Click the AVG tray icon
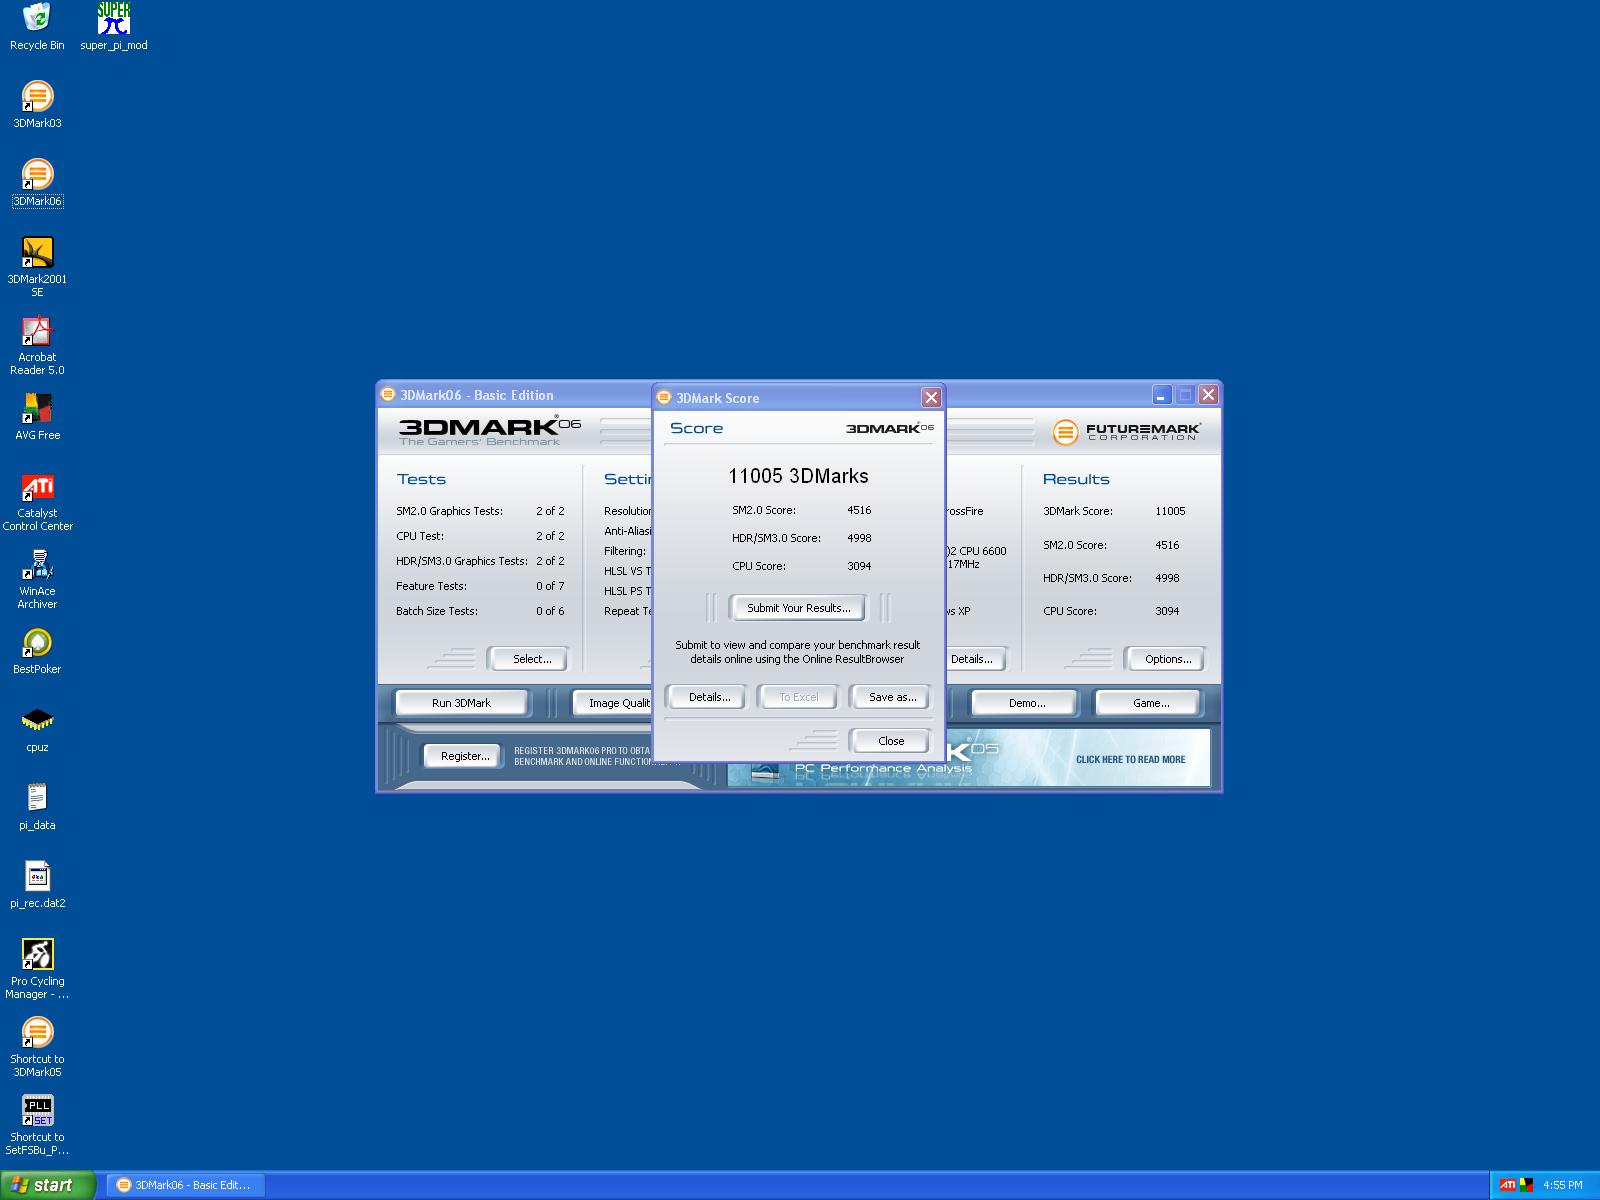The image size is (1600, 1200). point(1527,1185)
